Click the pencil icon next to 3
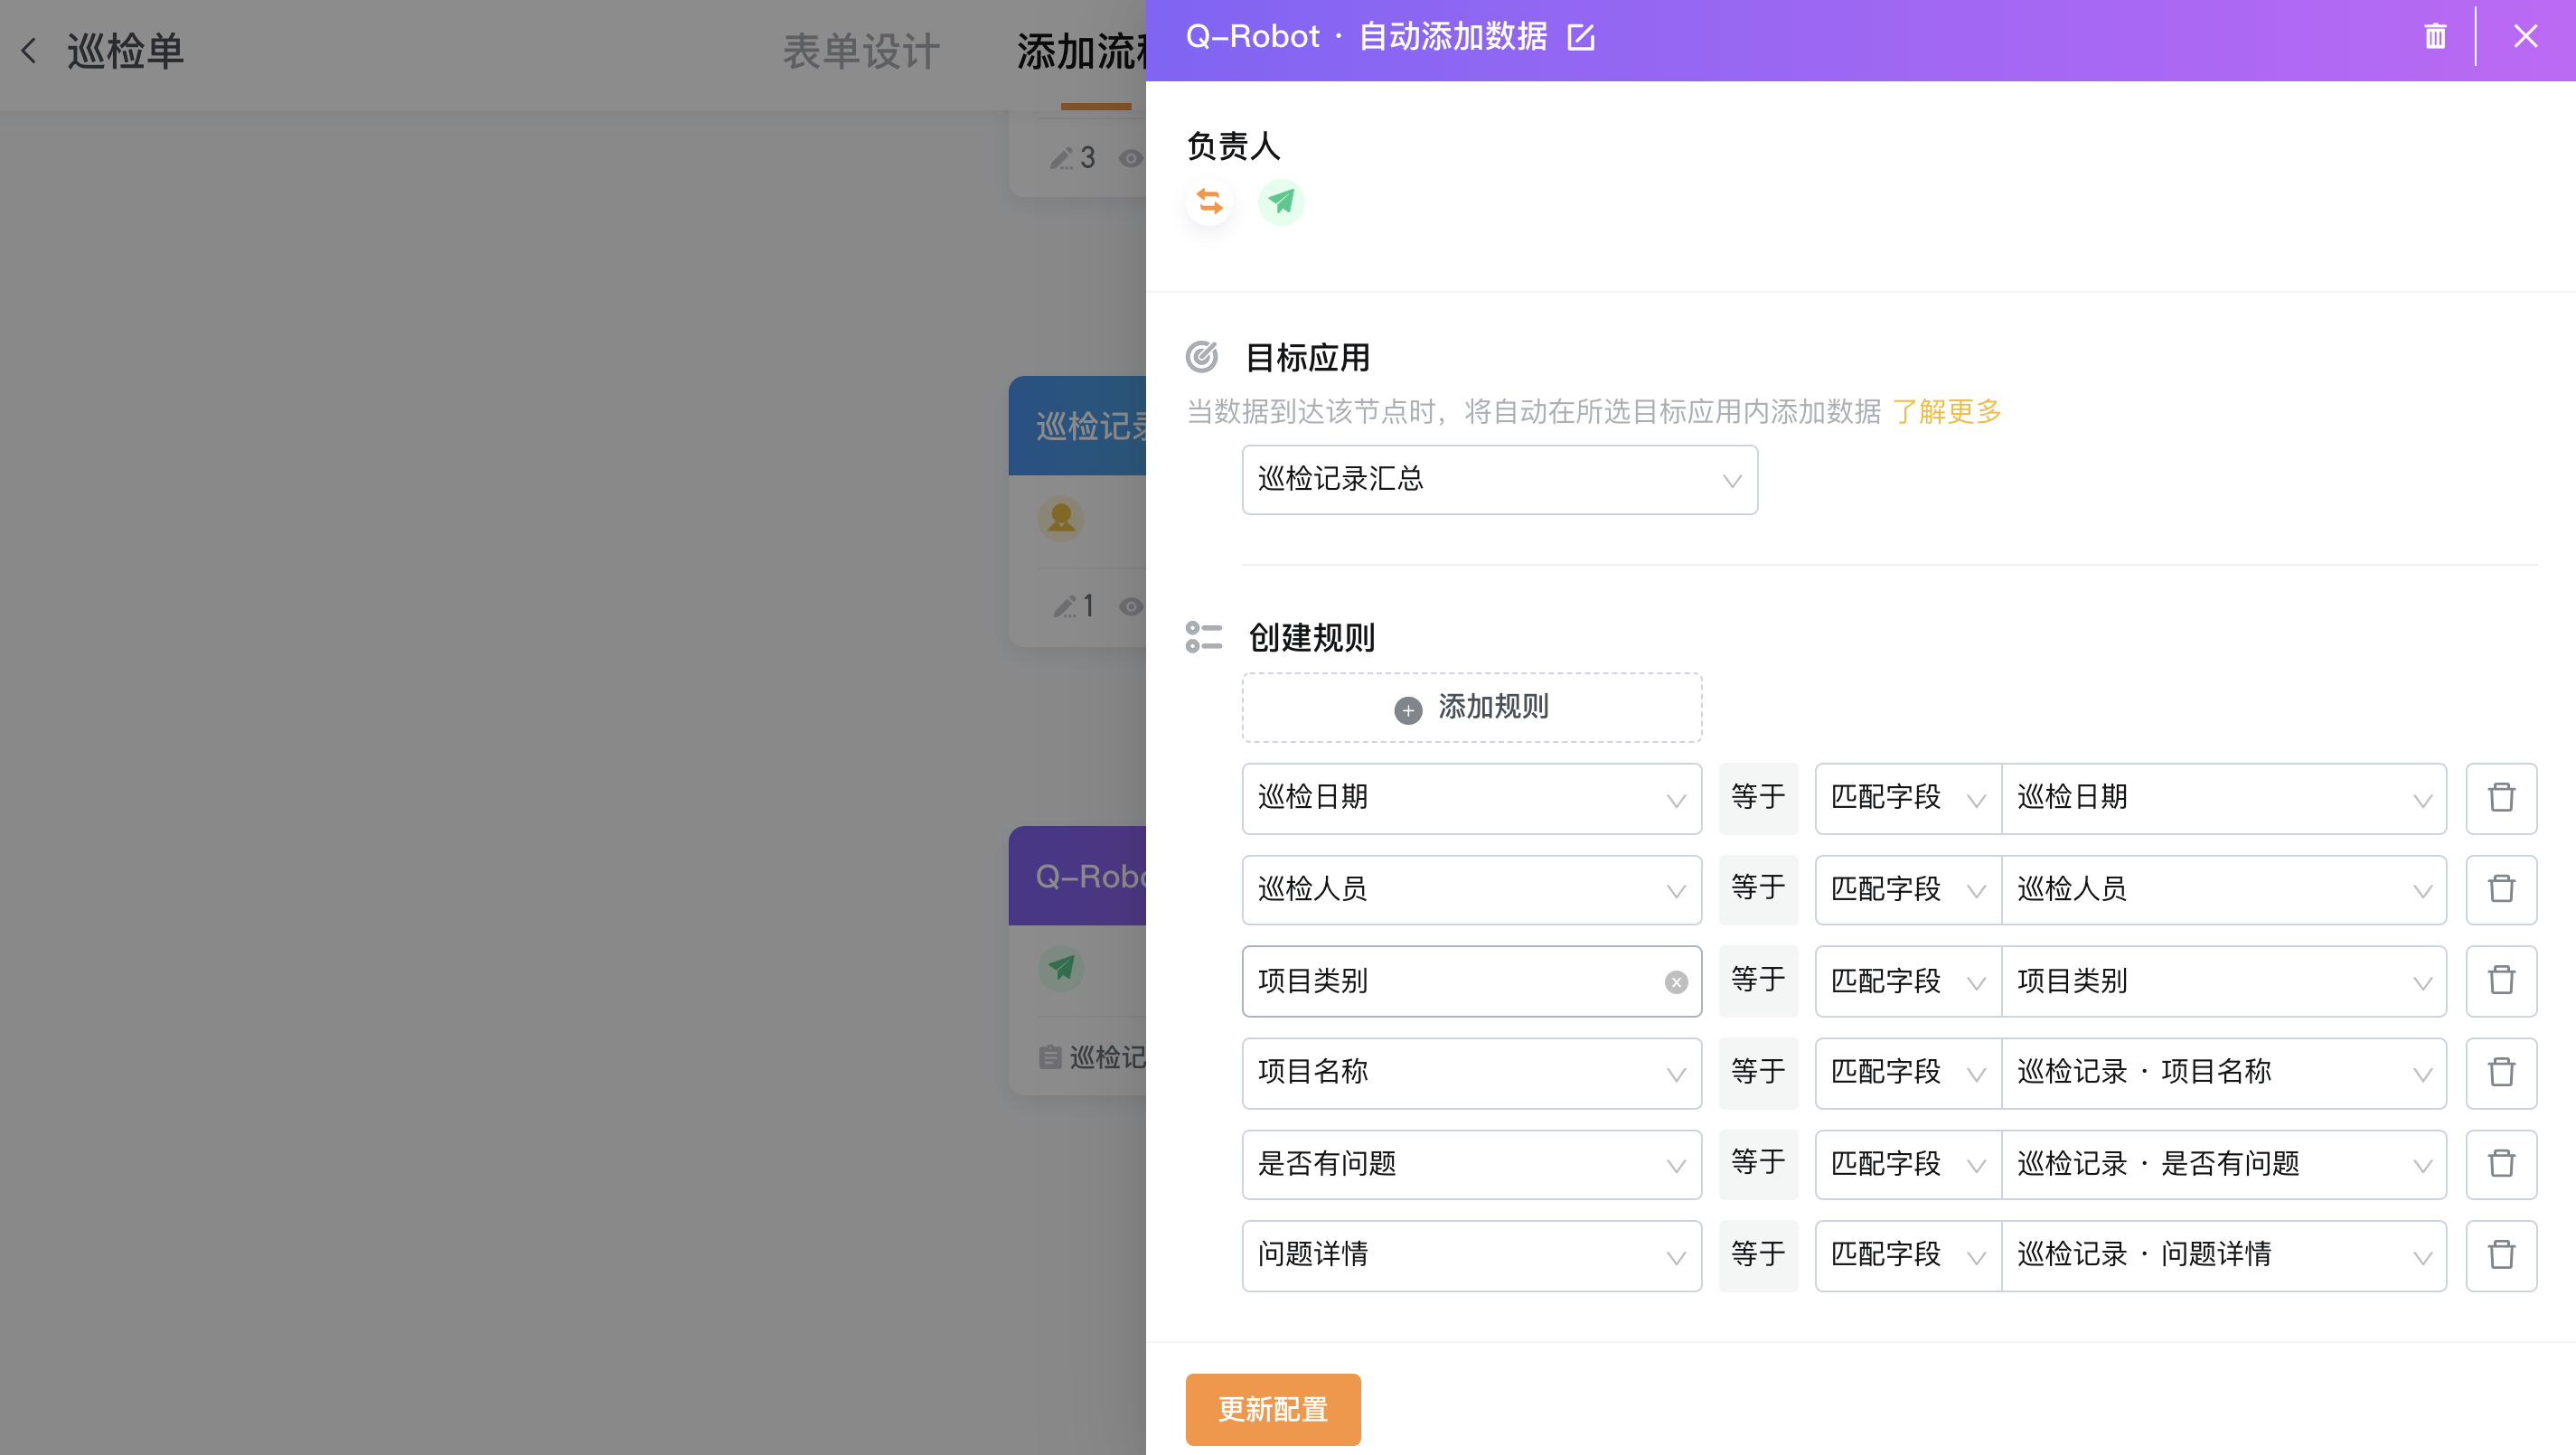This screenshot has width=2576, height=1455. 1061,158
